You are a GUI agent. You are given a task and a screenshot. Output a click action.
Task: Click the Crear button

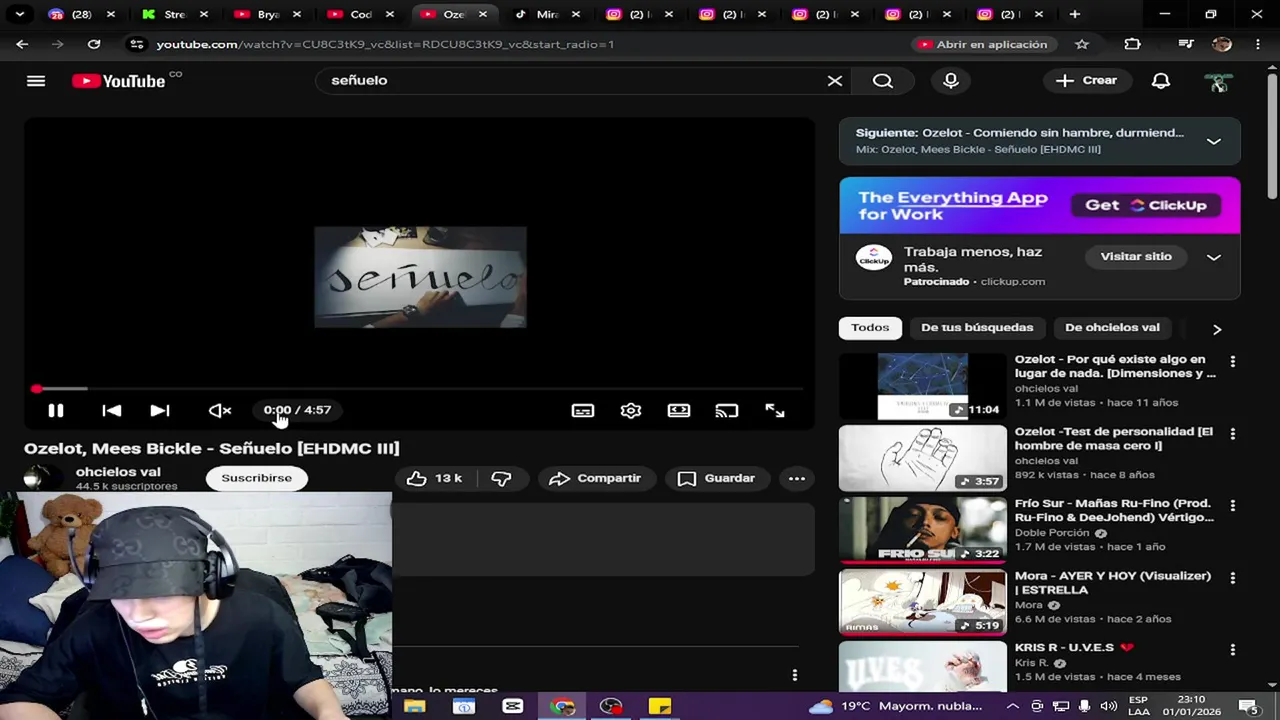pyautogui.click(x=1087, y=81)
